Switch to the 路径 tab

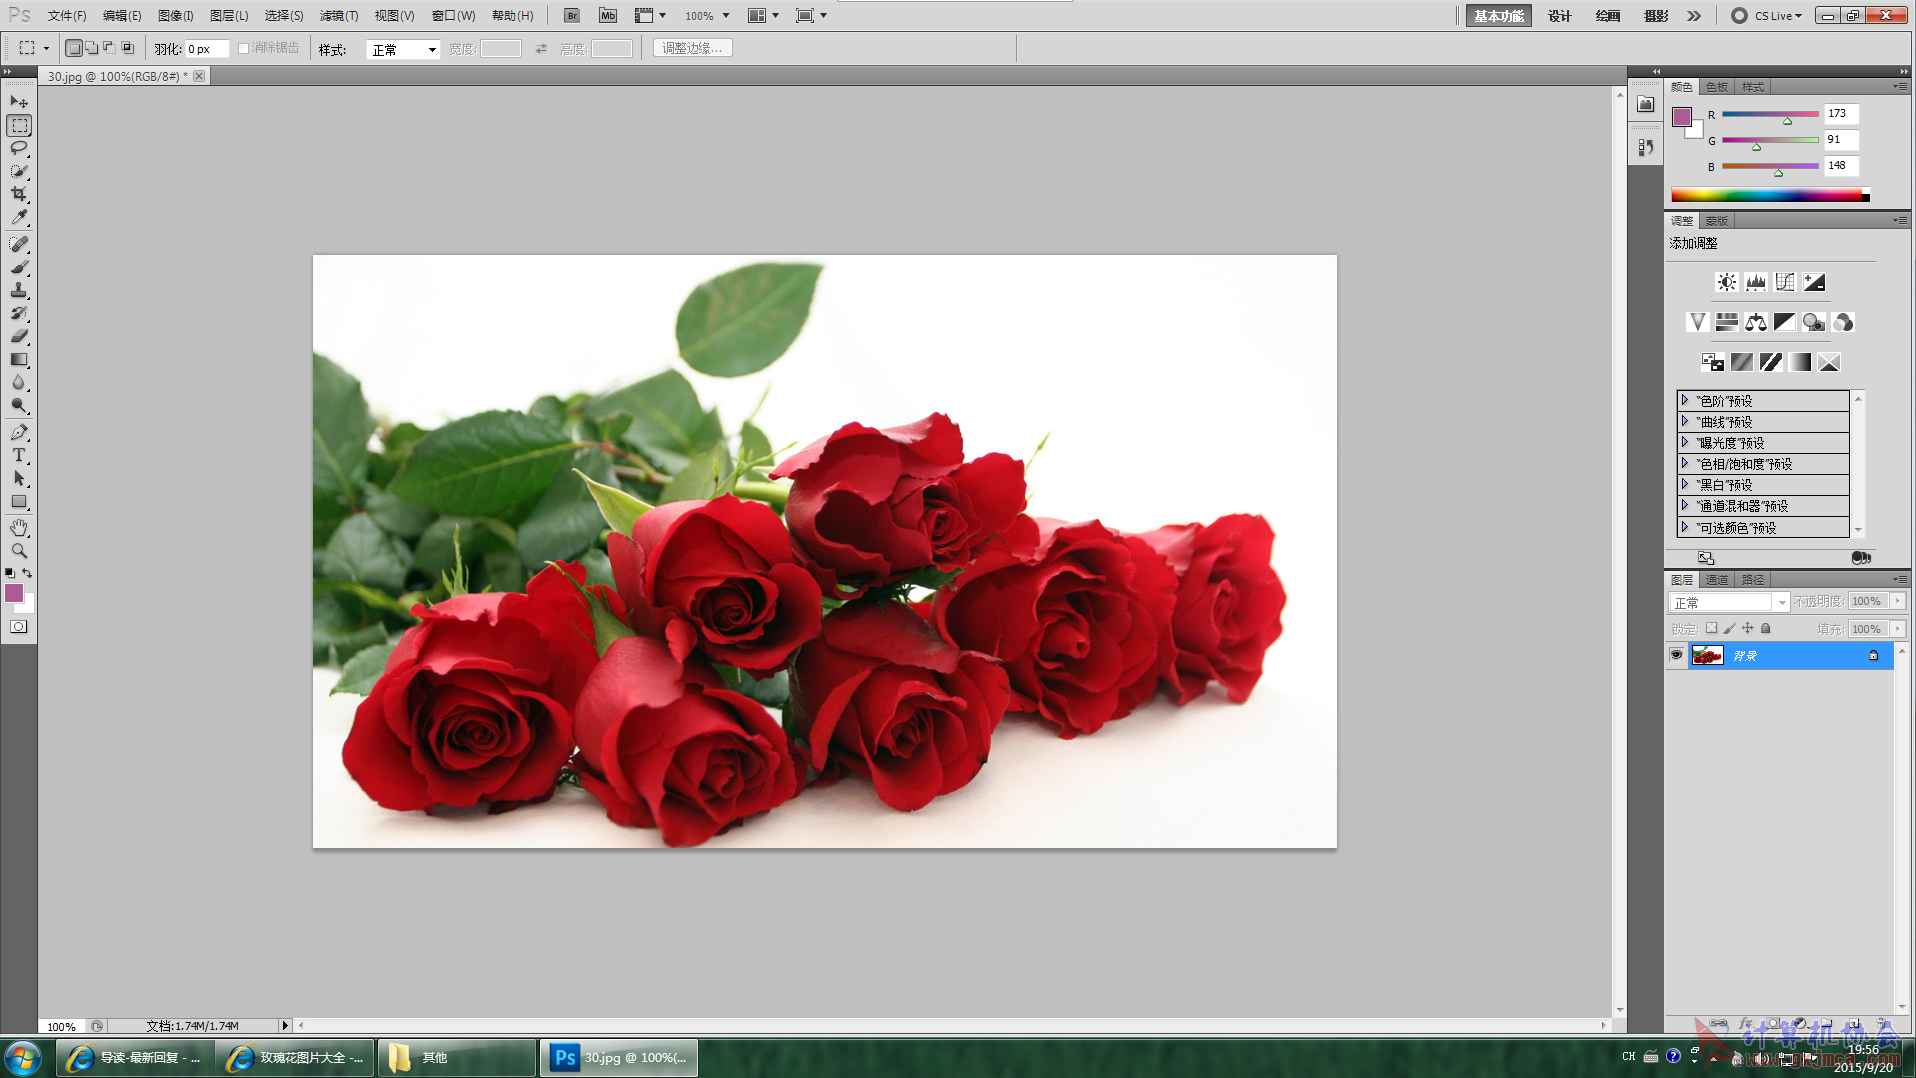tap(1752, 580)
